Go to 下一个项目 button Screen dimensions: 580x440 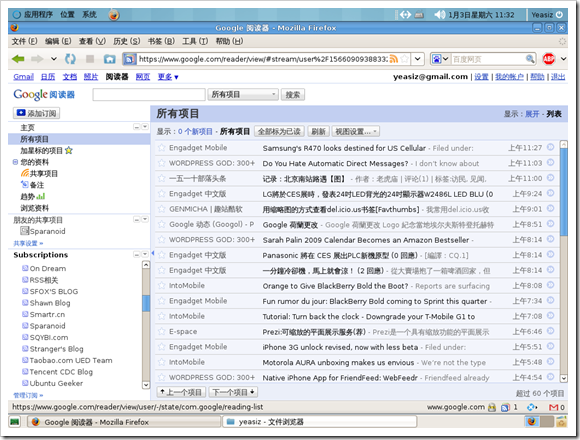tap(233, 392)
